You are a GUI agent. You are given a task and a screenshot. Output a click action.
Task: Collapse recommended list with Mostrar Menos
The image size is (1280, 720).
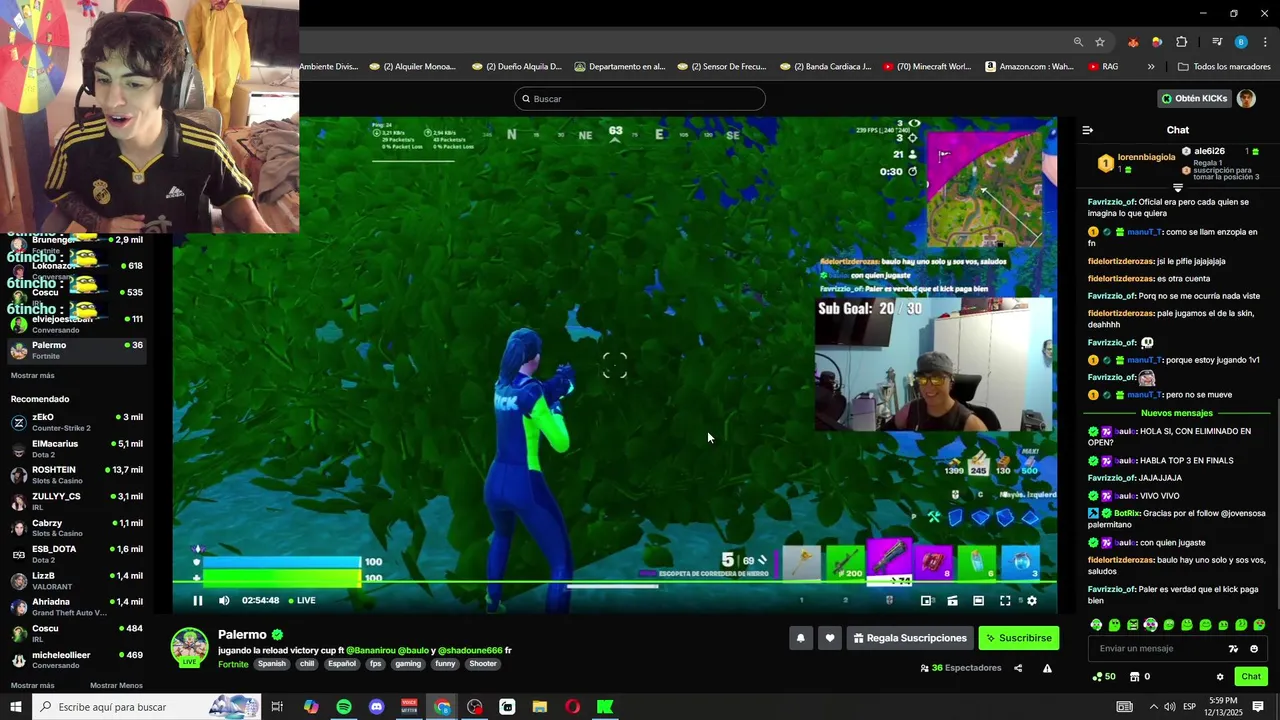click(x=116, y=686)
